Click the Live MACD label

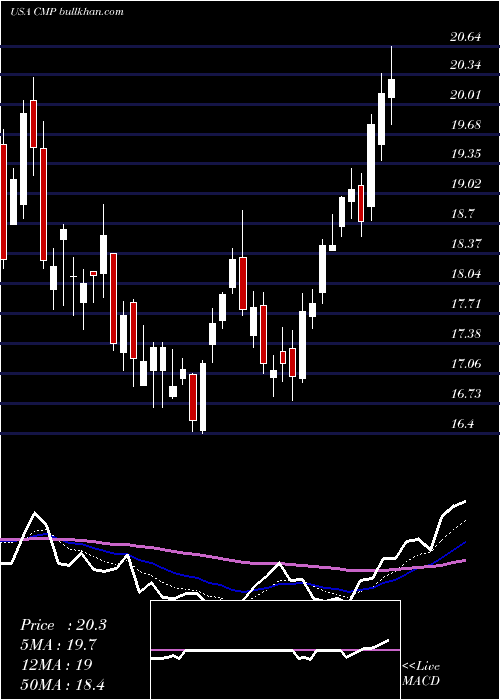coord(421,673)
